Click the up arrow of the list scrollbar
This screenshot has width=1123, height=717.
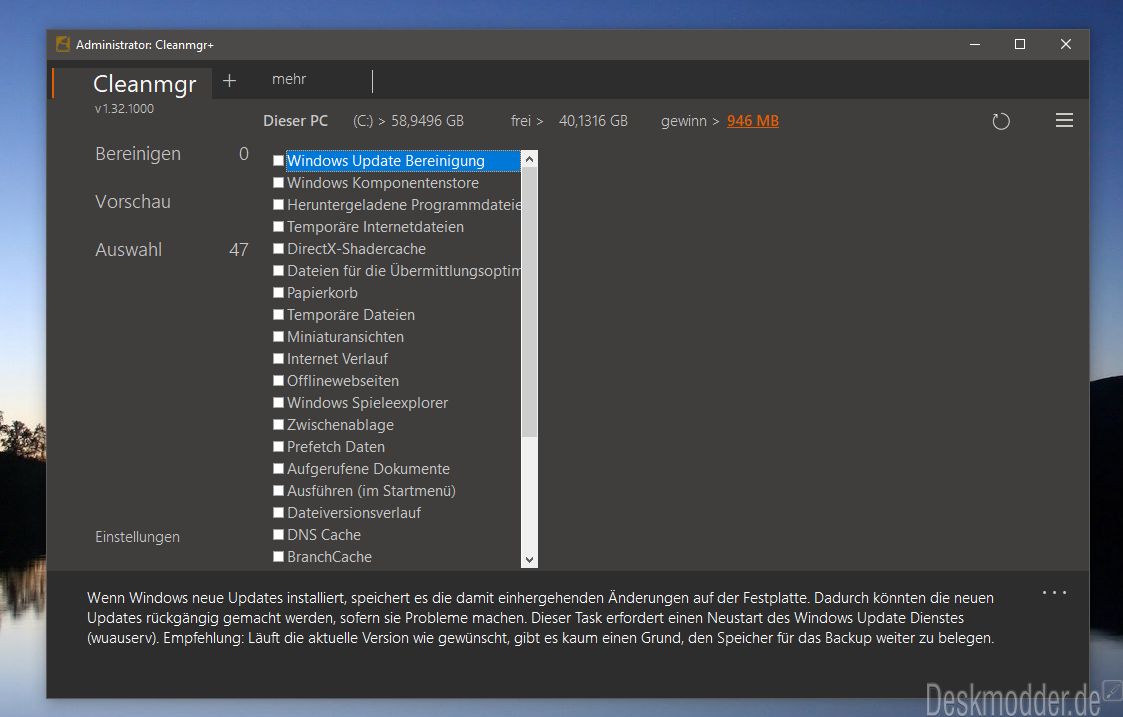click(529, 159)
